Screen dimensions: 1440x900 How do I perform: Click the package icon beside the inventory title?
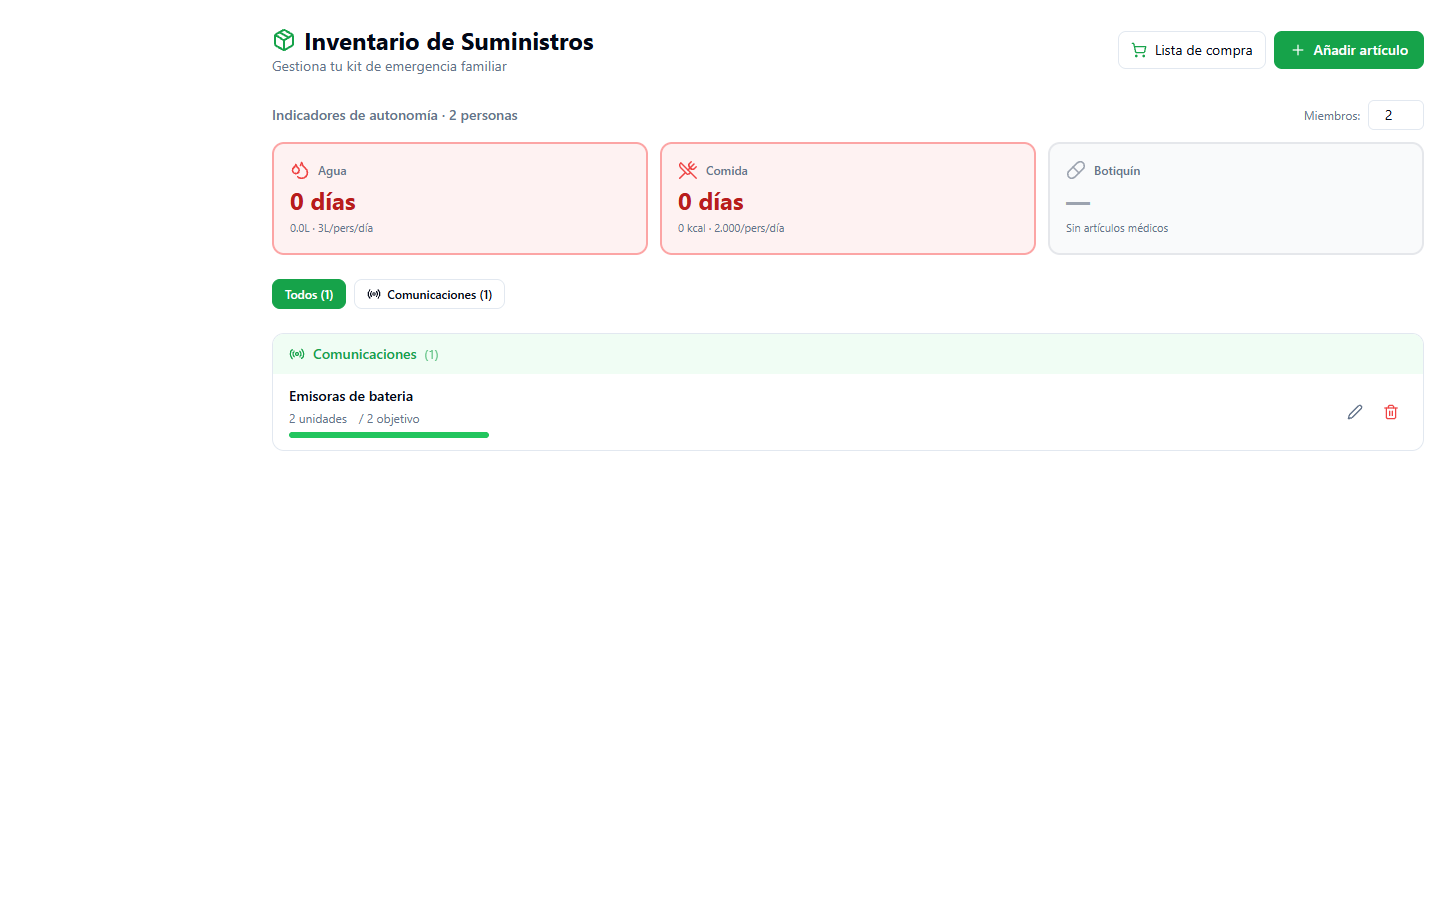coord(283,40)
